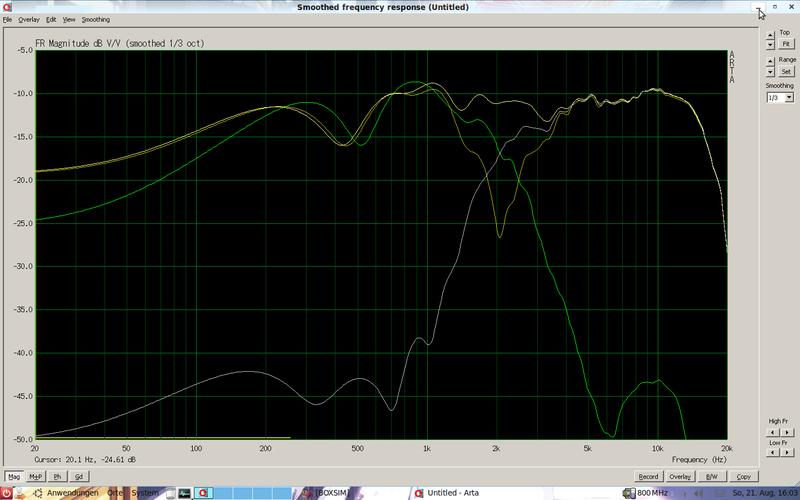The width and height of the screenshot is (800, 500).
Task: Raise graph Top with up arrow
Action: pos(770,35)
